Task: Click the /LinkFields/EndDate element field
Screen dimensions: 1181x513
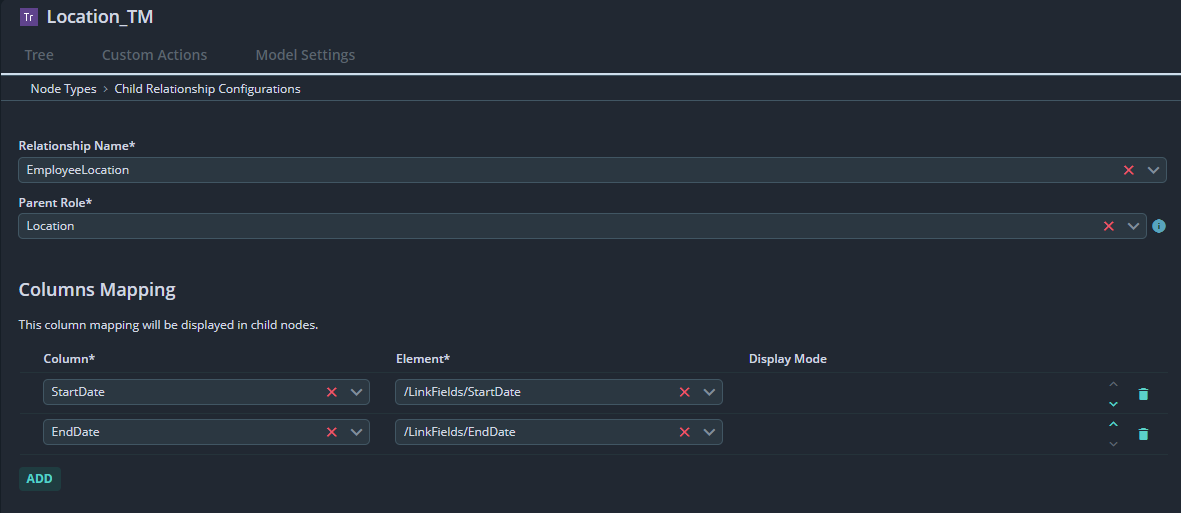Action: click(x=559, y=432)
